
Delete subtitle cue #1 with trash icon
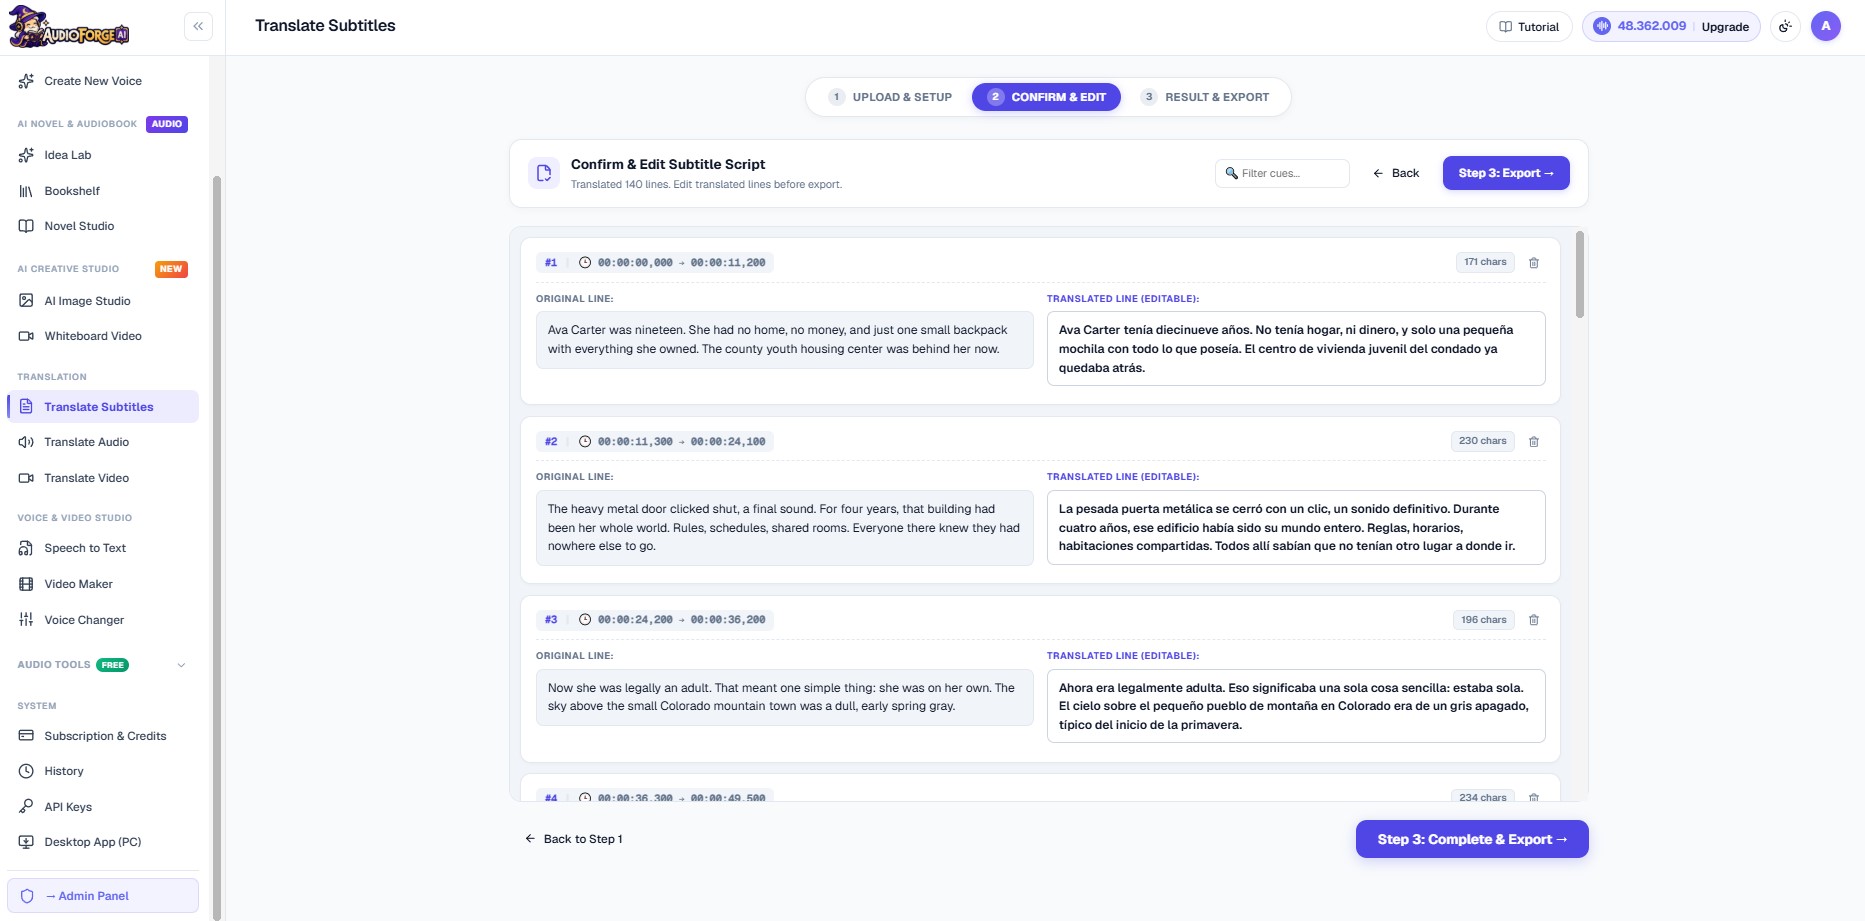(x=1534, y=263)
